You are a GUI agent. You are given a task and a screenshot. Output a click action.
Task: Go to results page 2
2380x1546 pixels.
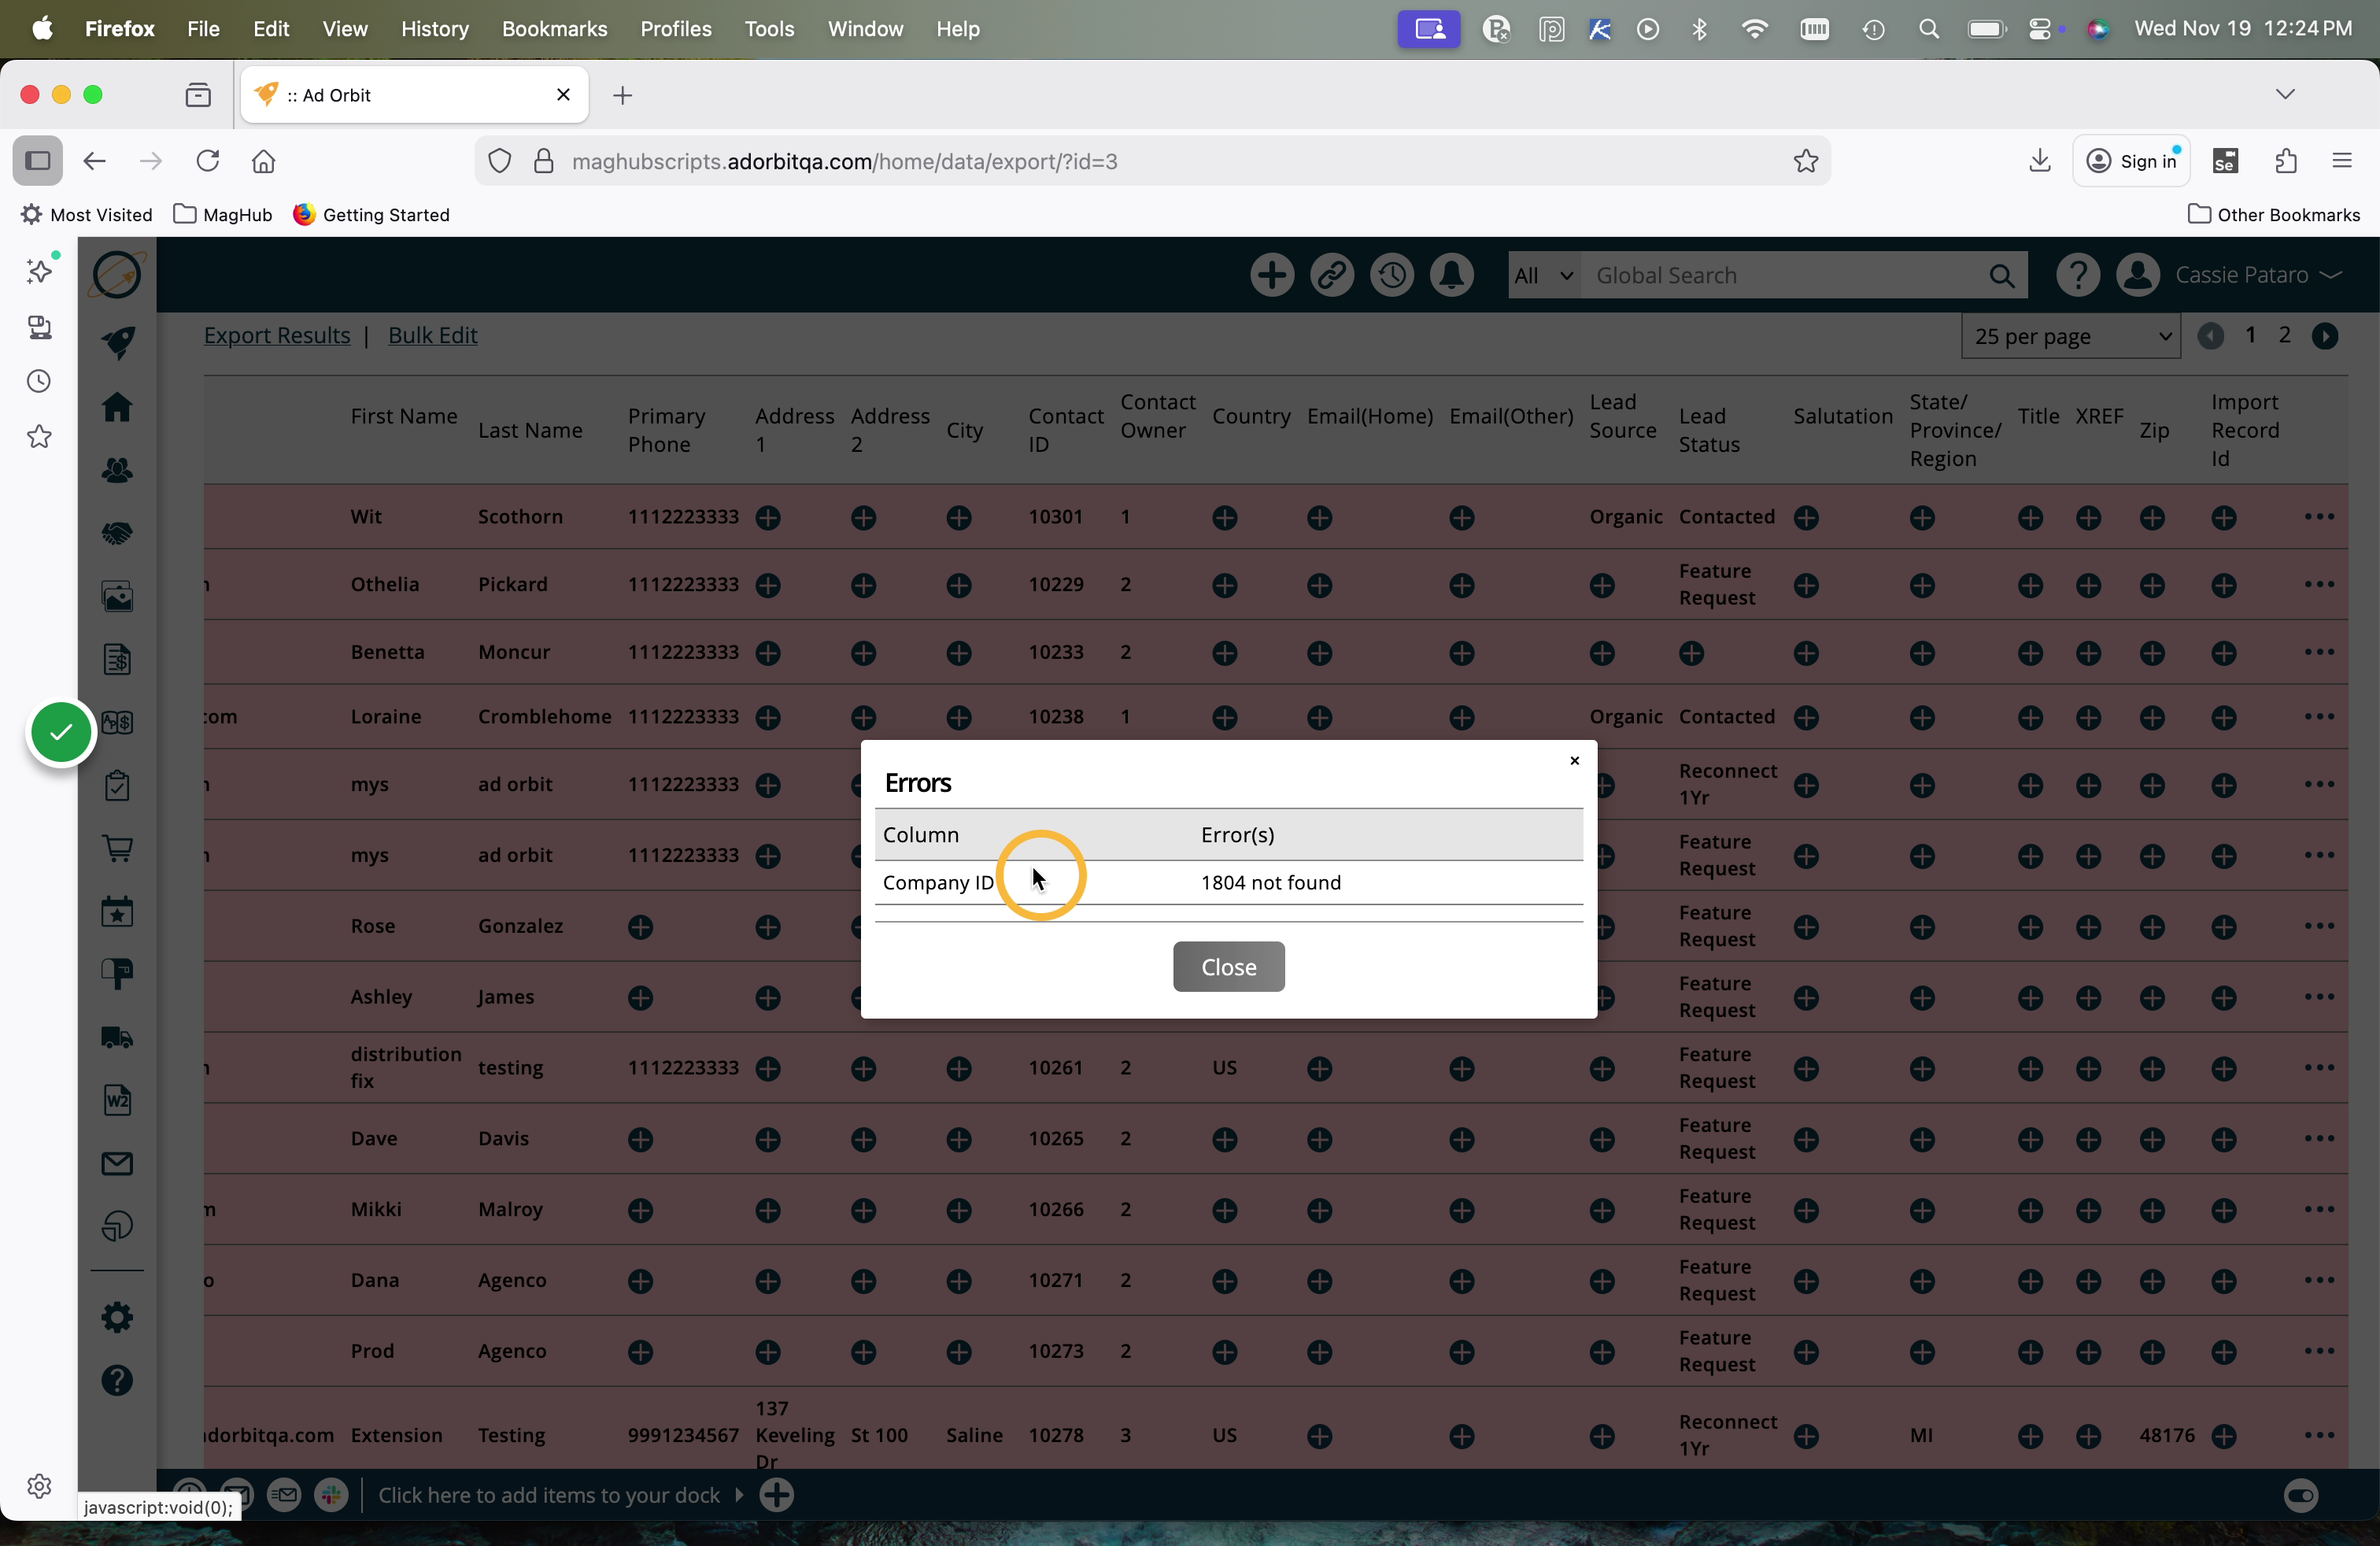2284,335
